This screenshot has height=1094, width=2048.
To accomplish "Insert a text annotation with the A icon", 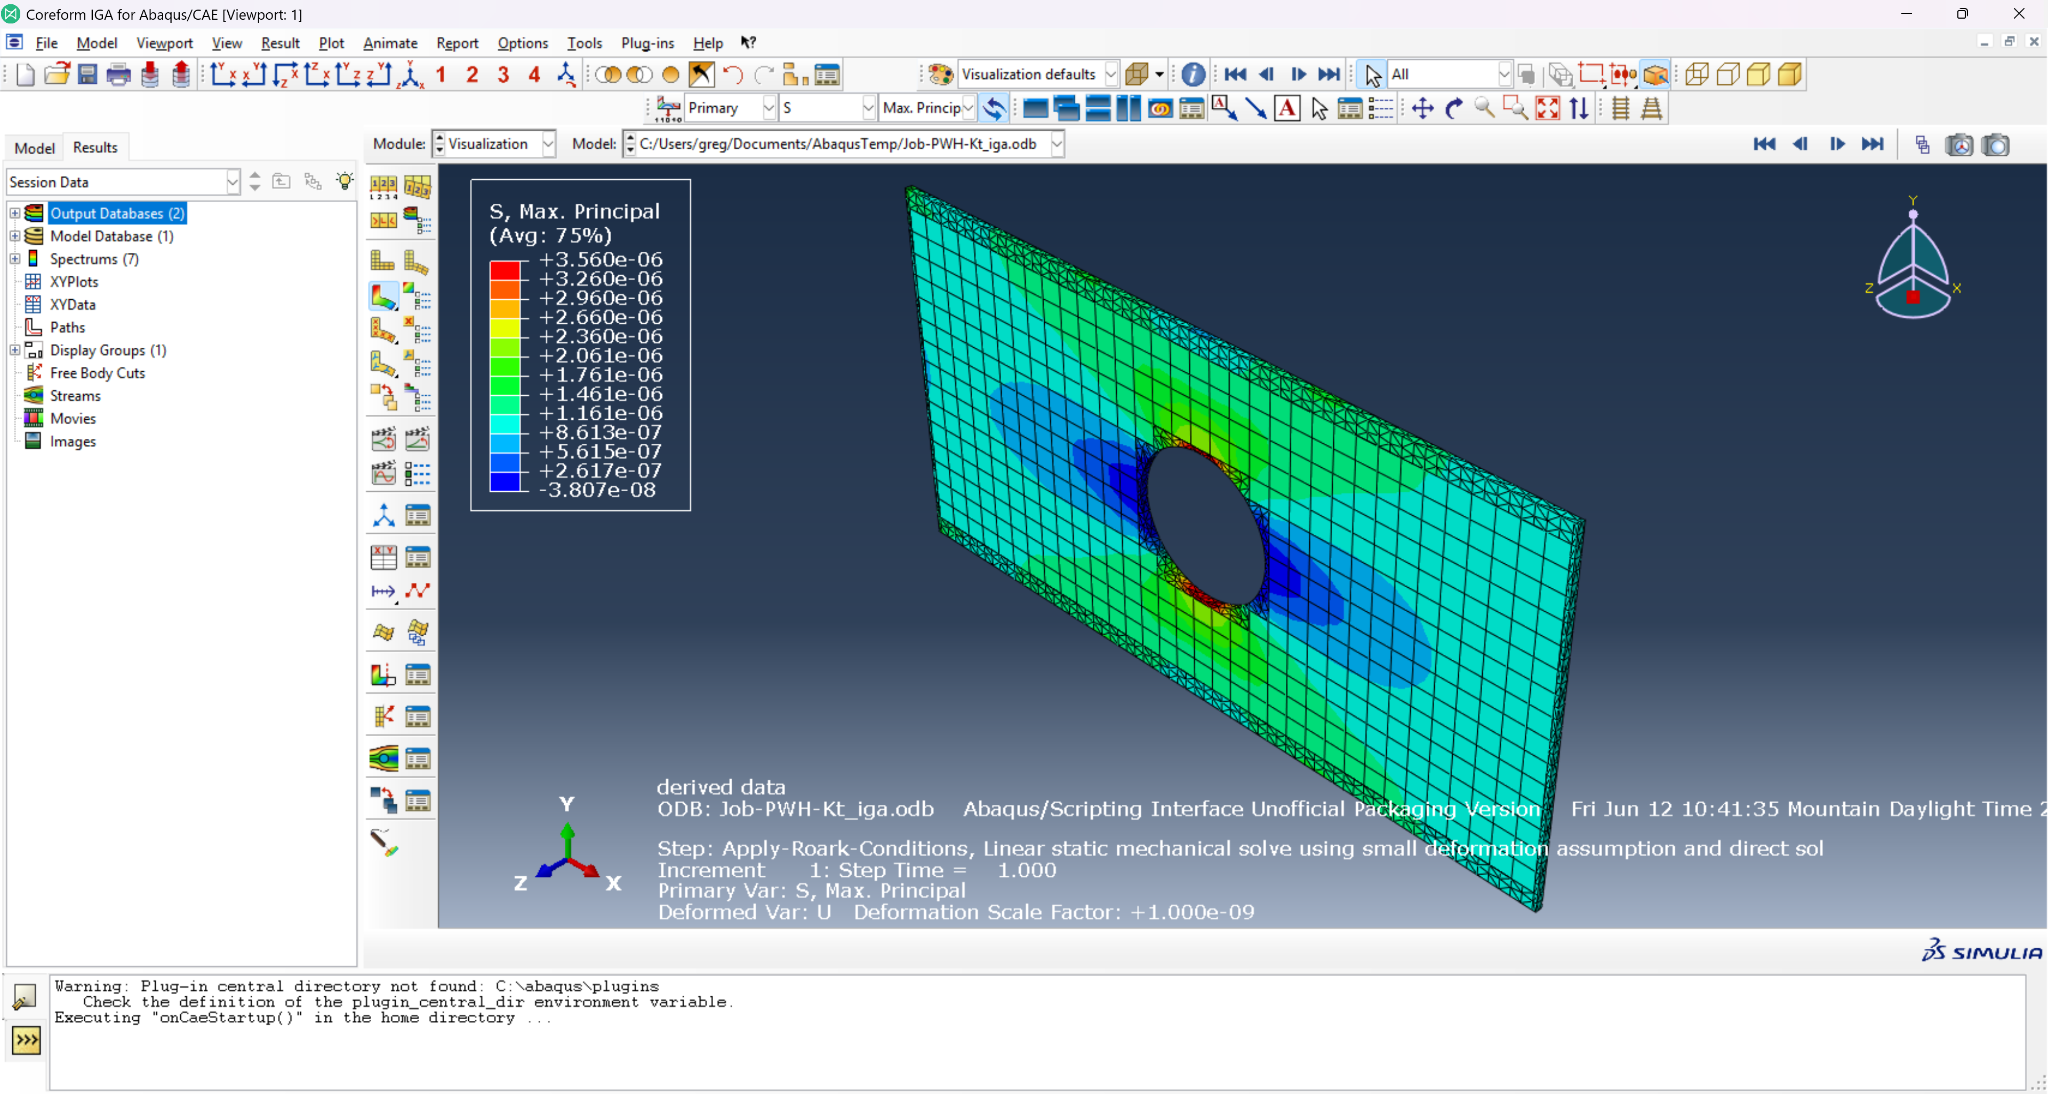I will point(1287,108).
